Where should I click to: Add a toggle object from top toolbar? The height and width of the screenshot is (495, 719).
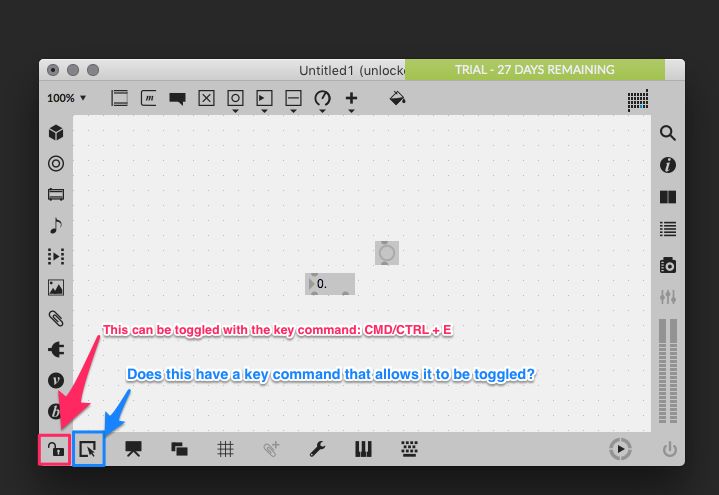[206, 98]
